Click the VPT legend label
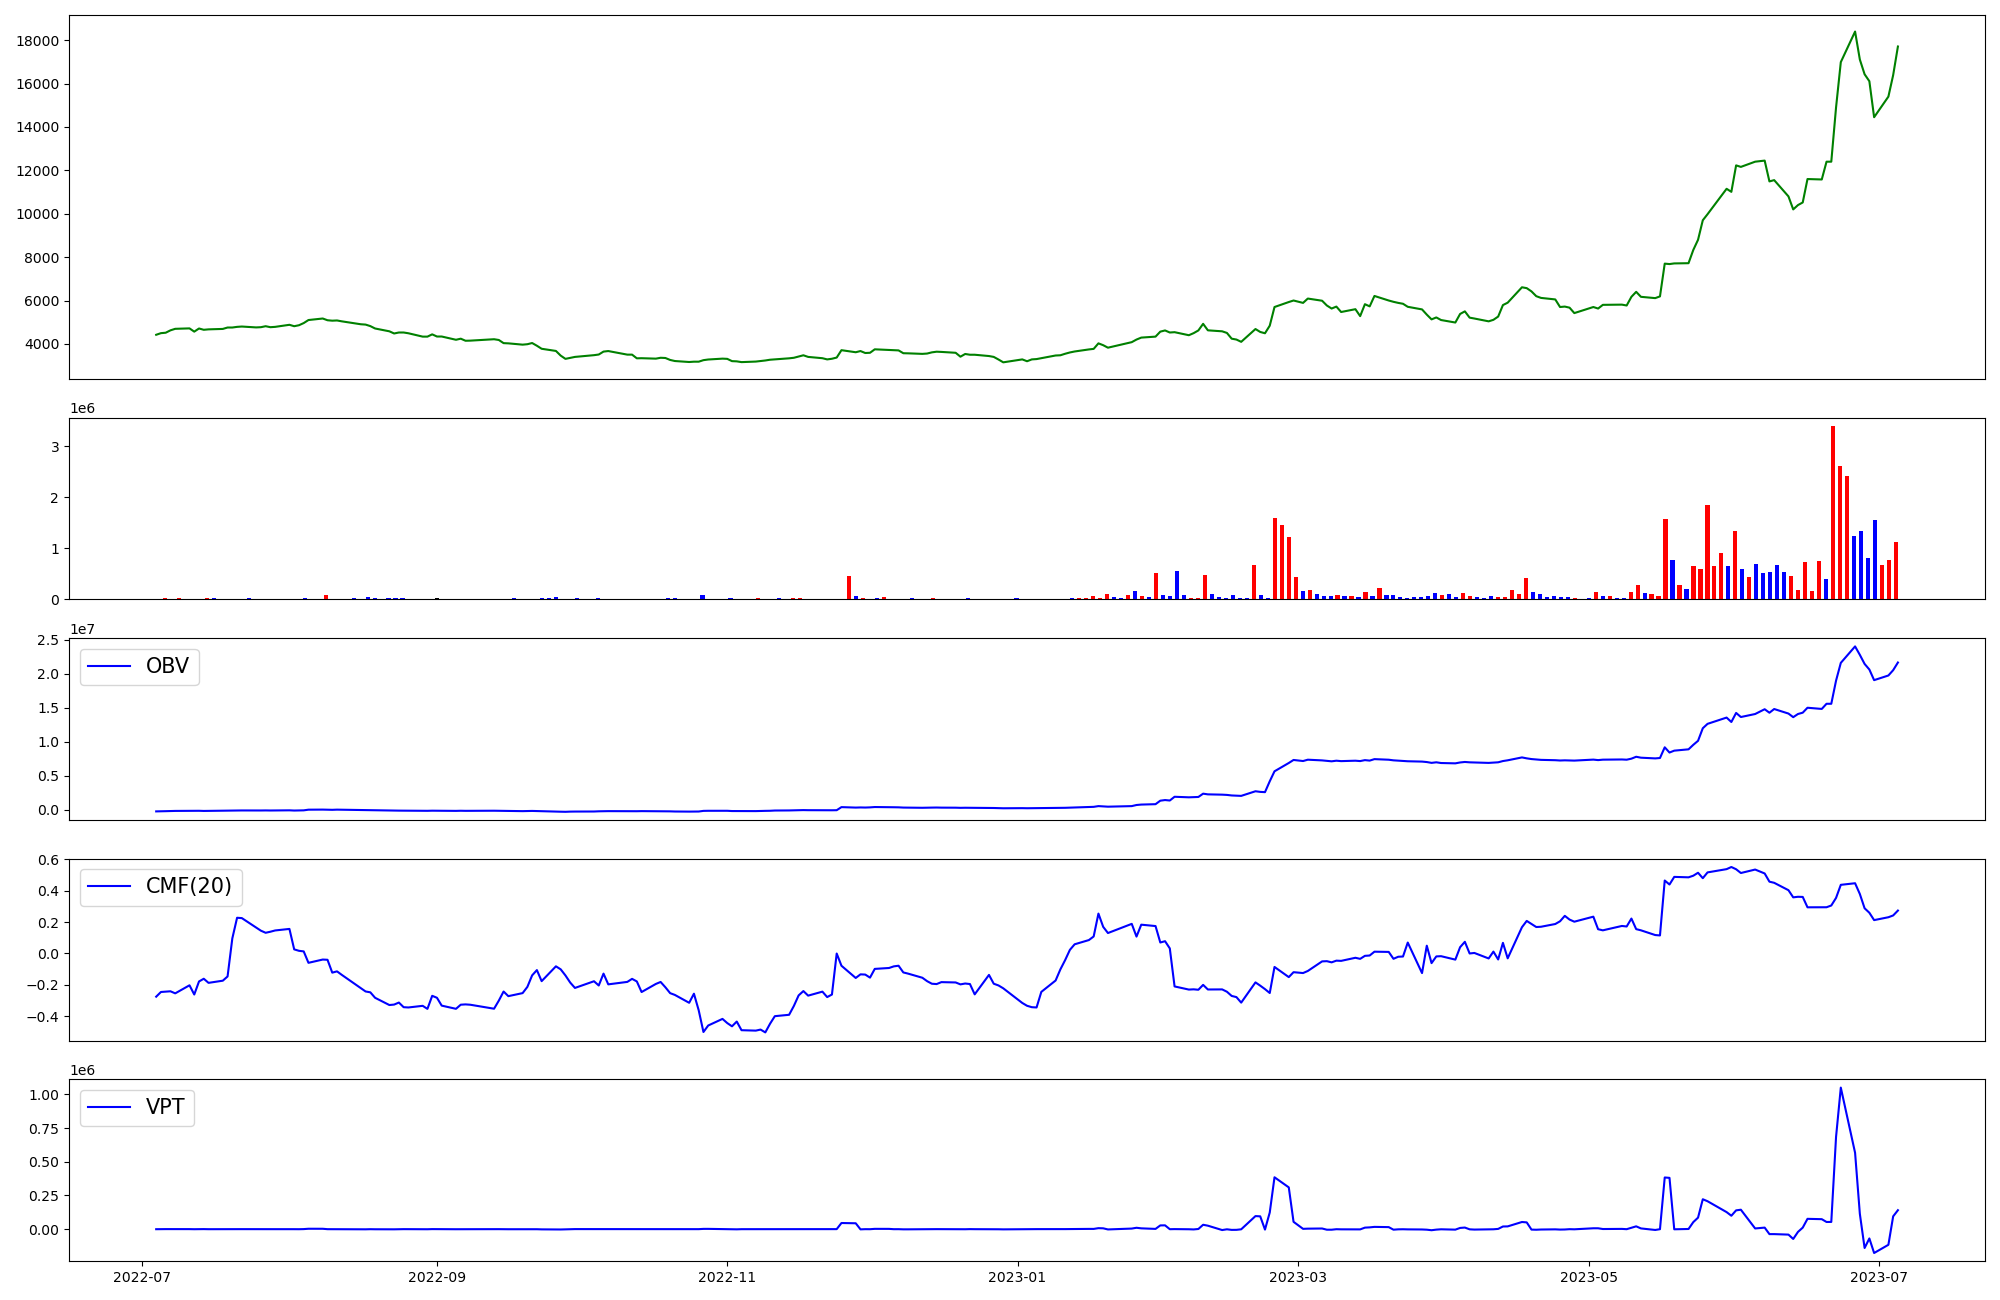Image resolution: width=2000 pixels, height=1300 pixels. (x=165, y=1107)
